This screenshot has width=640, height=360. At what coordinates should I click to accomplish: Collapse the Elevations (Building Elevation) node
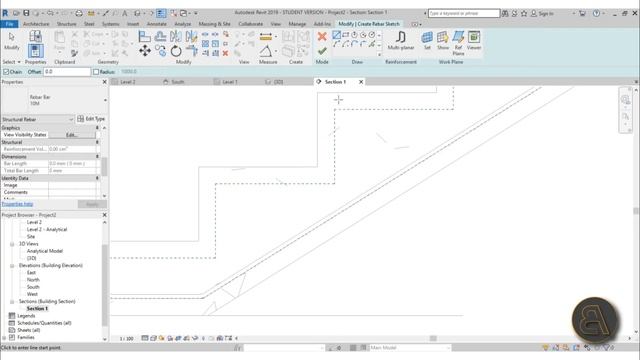(x=12, y=266)
